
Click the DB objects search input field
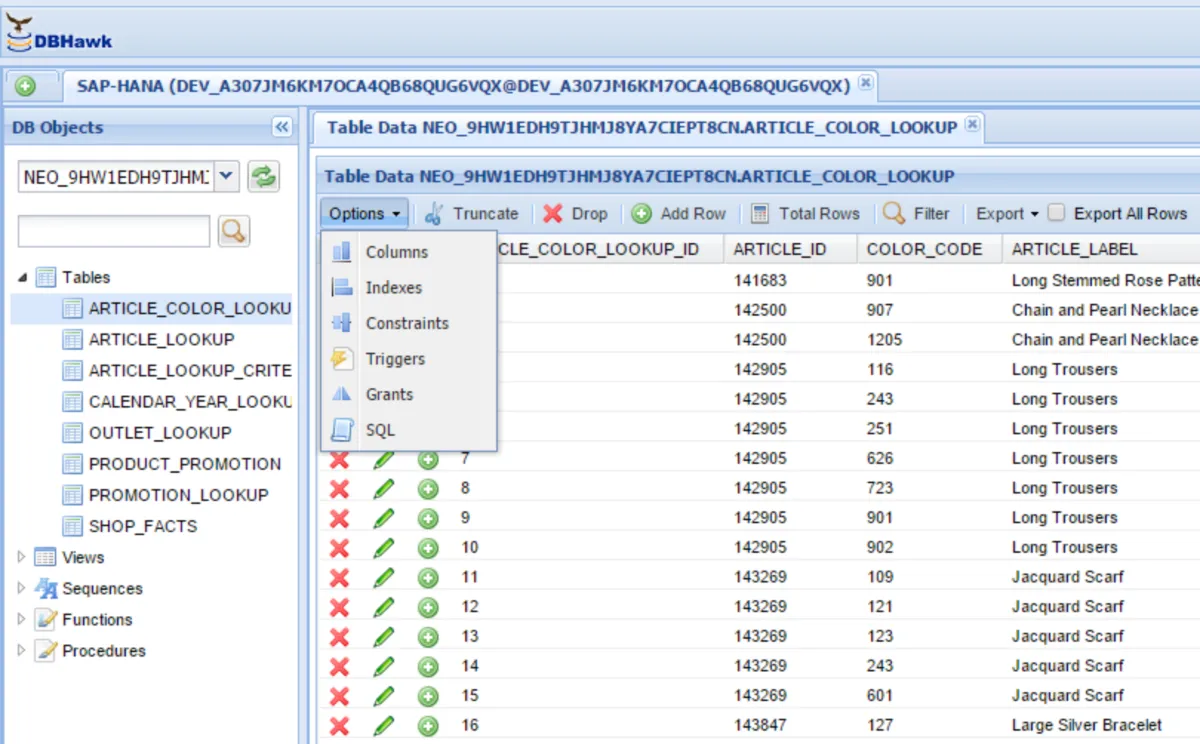click(113, 231)
